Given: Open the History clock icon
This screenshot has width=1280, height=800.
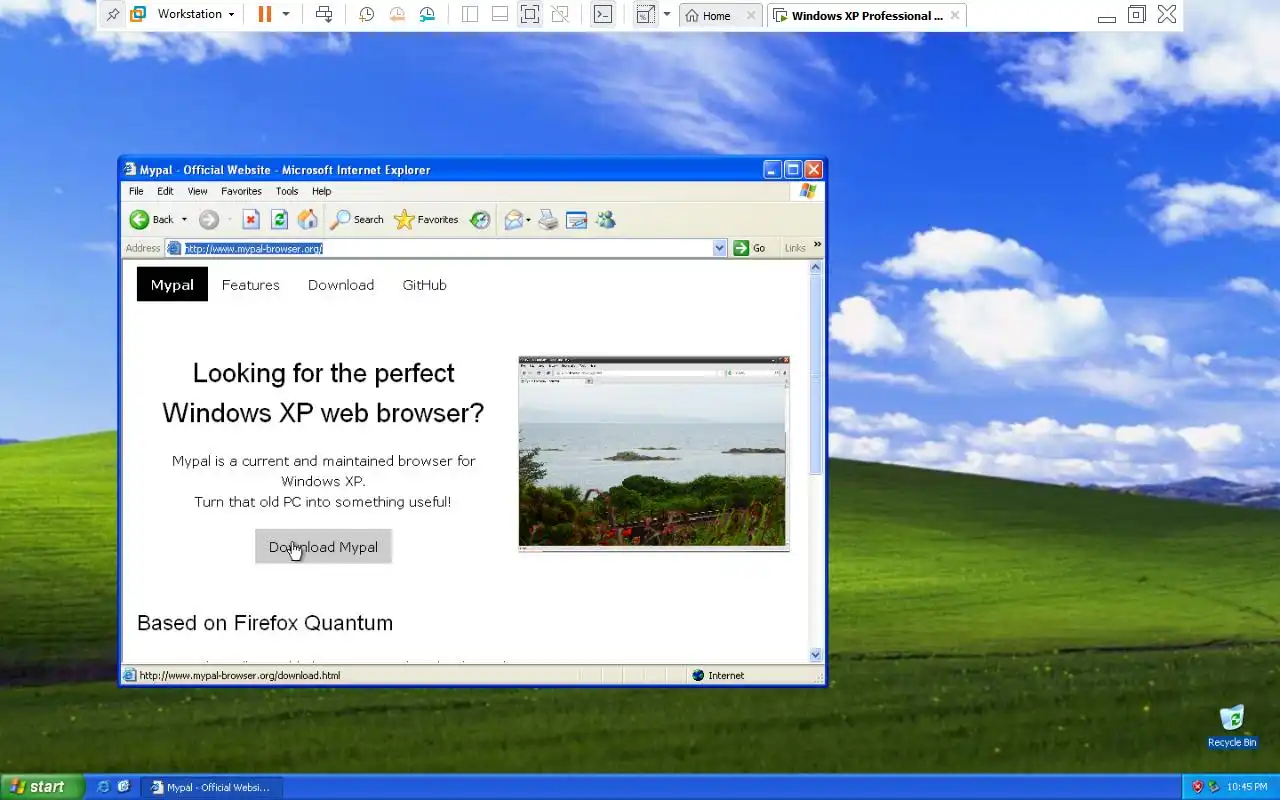Looking at the screenshot, I should [480, 220].
